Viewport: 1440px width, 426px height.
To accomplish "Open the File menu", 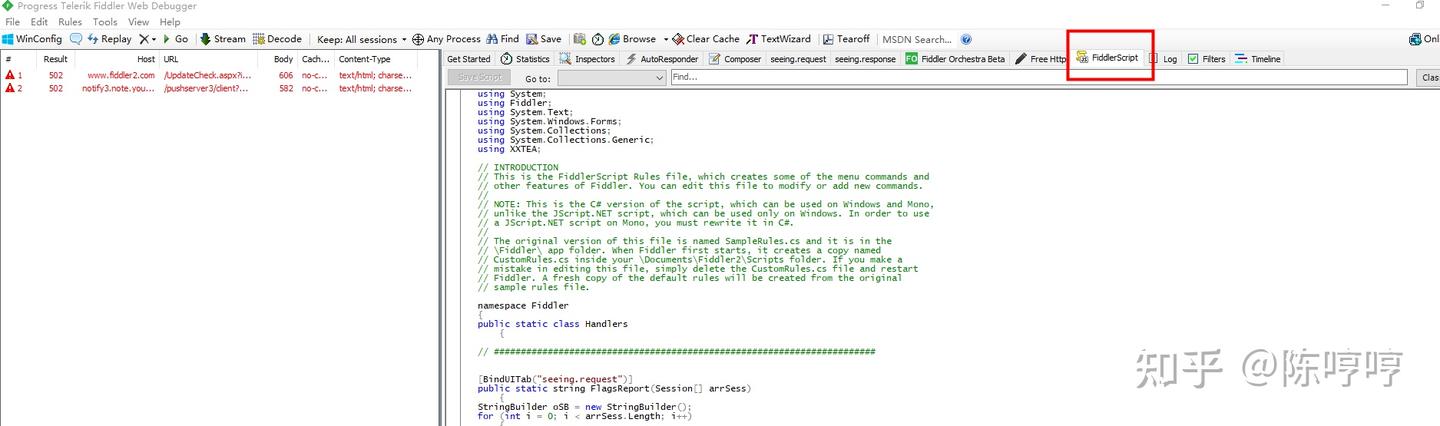I will [12, 21].
